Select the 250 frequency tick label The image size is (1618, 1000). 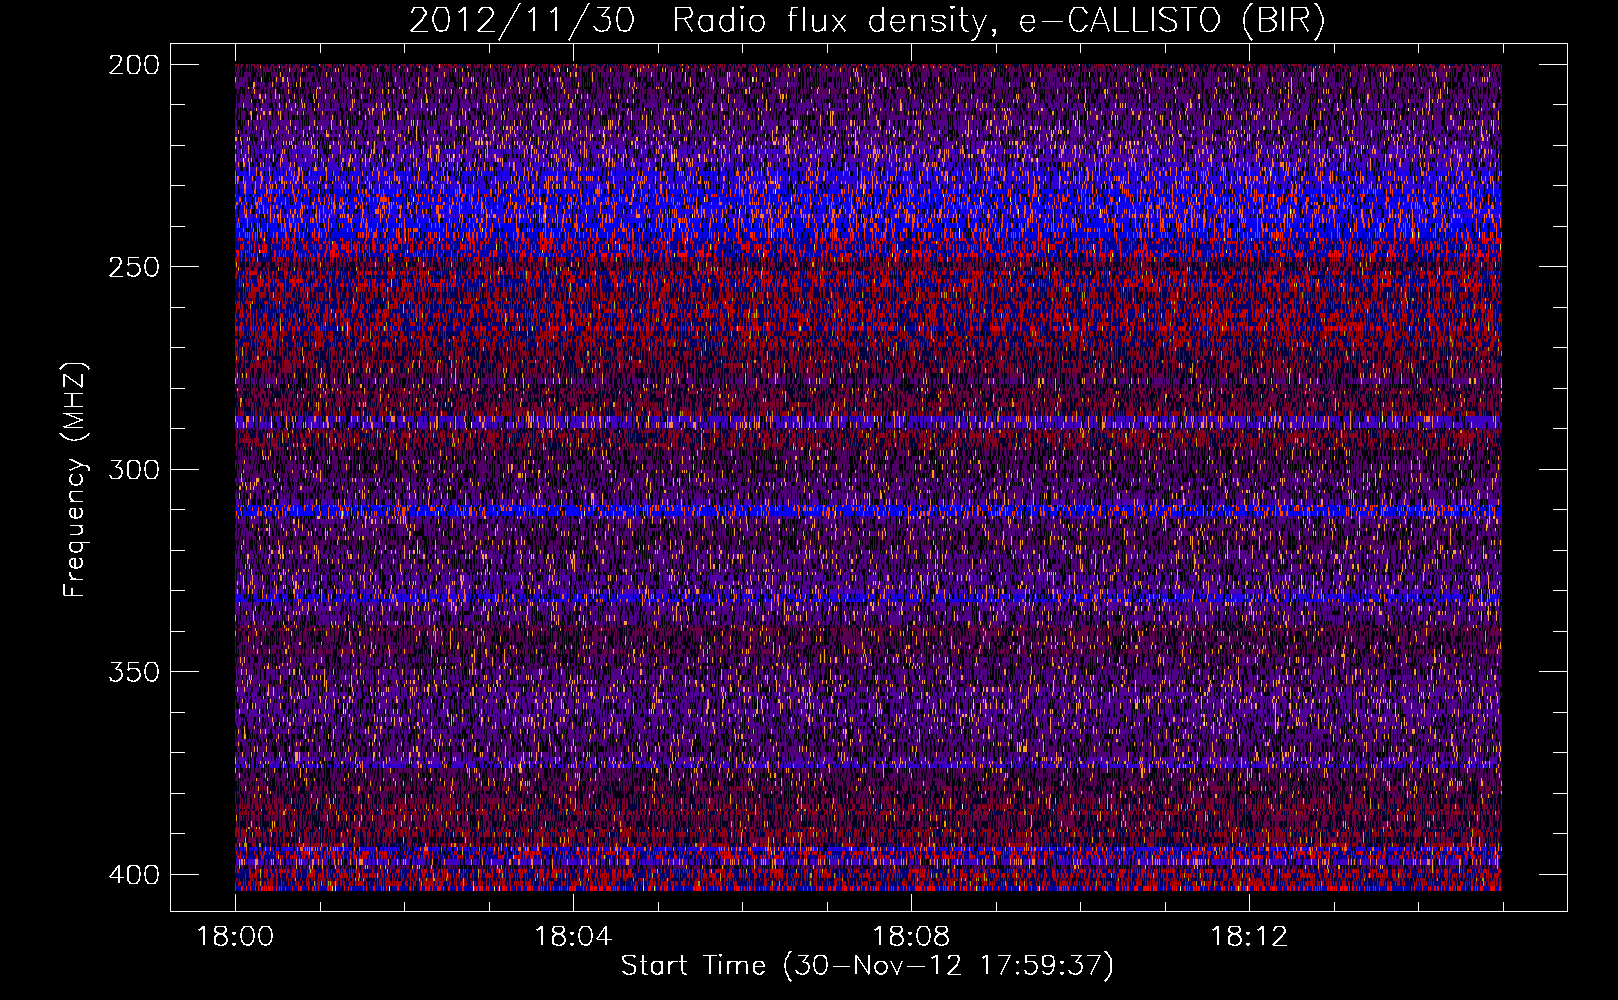(132, 267)
